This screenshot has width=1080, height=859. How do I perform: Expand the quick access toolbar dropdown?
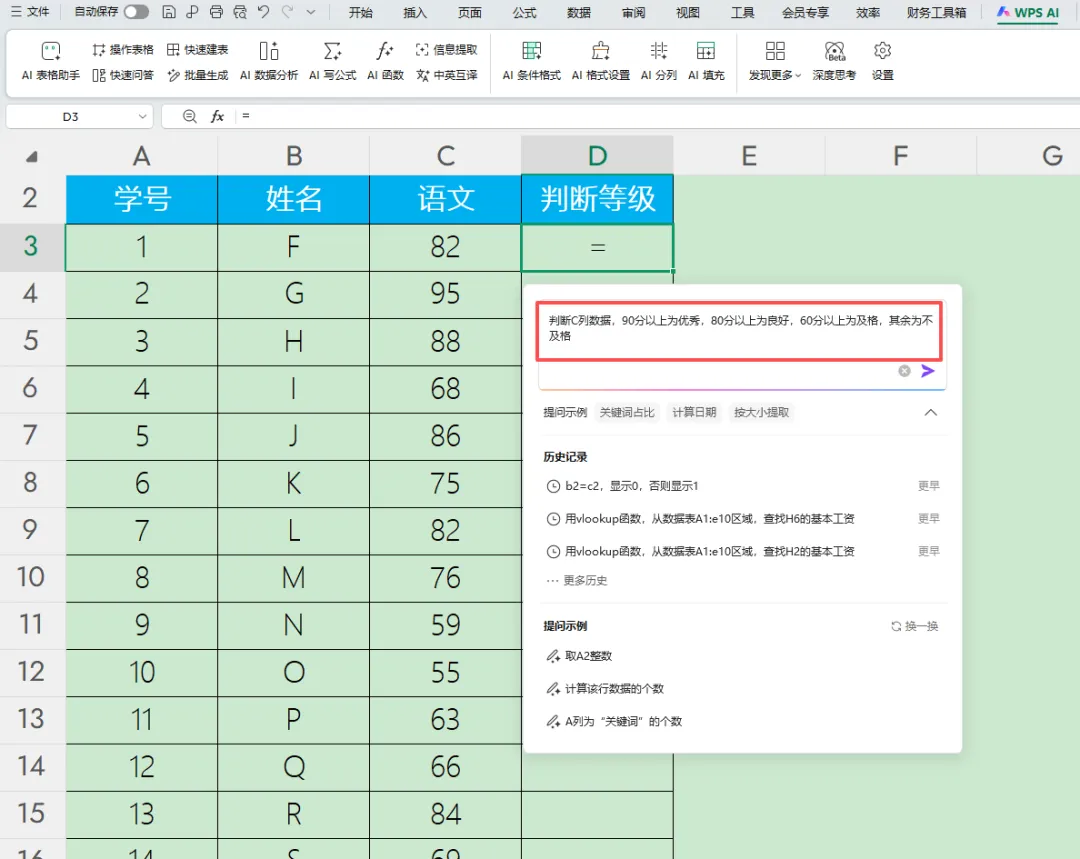[311, 12]
